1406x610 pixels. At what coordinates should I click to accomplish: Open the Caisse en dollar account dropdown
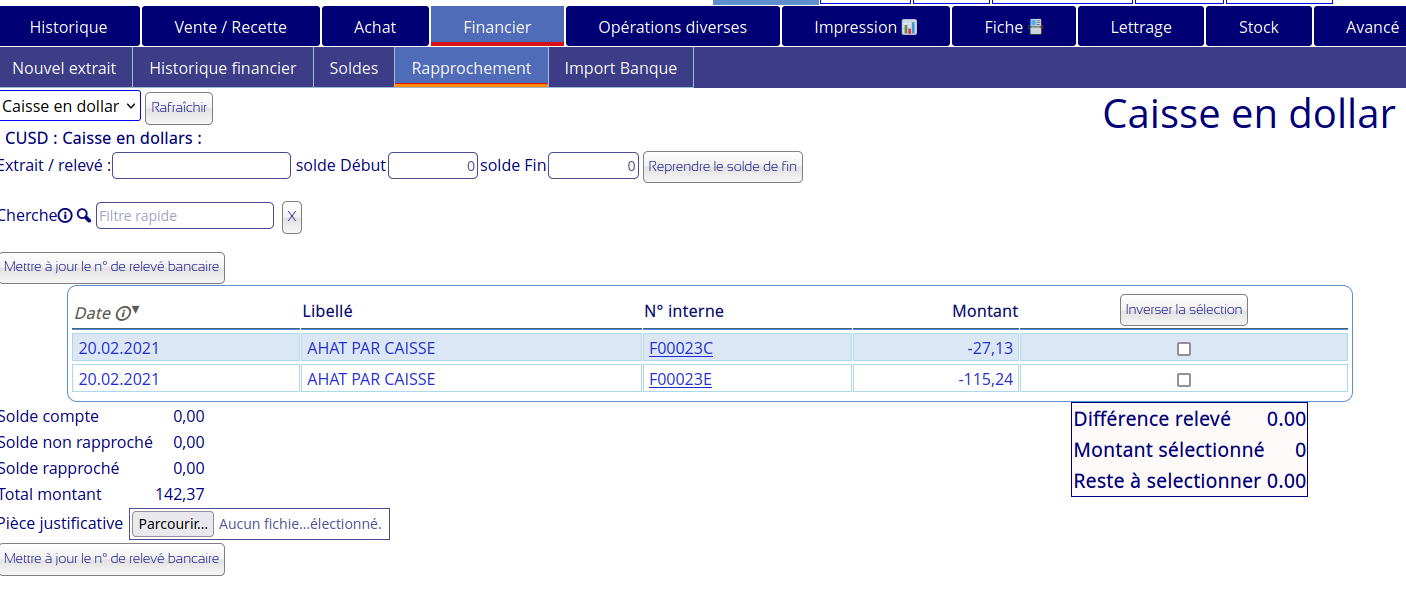(70, 105)
